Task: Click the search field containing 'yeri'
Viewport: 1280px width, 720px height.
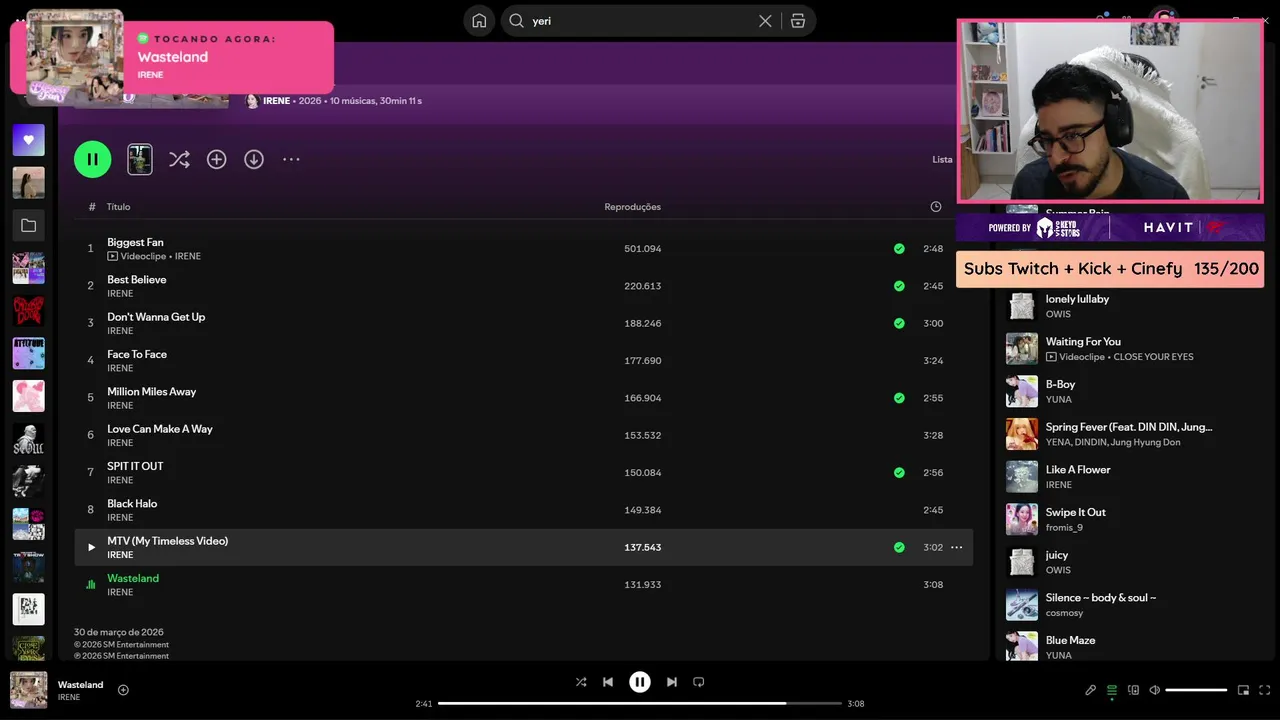Action: pos(640,21)
